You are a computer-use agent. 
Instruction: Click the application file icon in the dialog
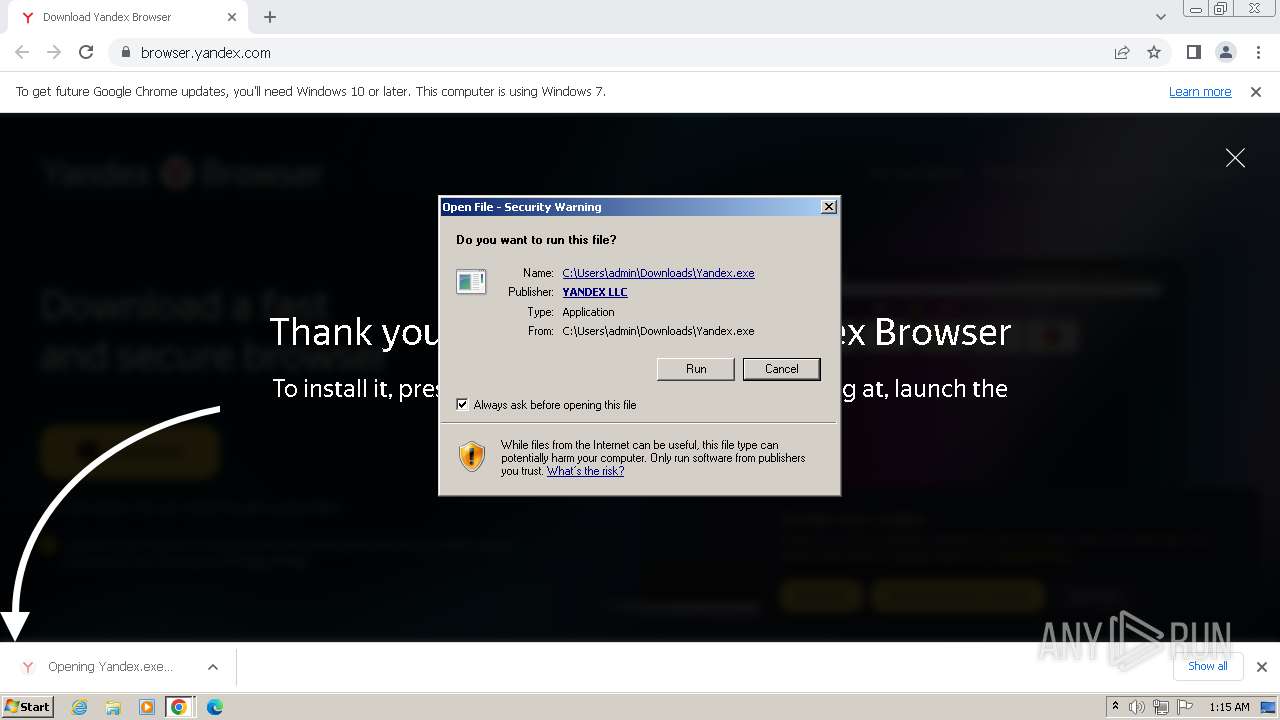(470, 282)
